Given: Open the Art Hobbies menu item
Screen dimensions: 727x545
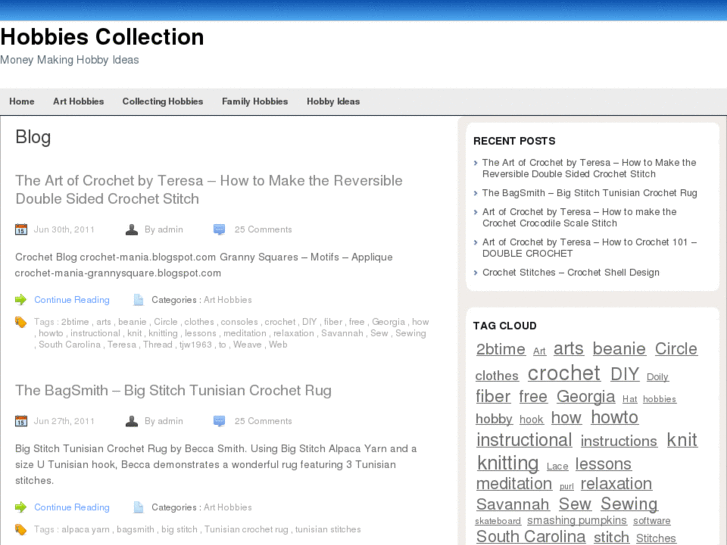Looking at the screenshot, I should (78, 101).
